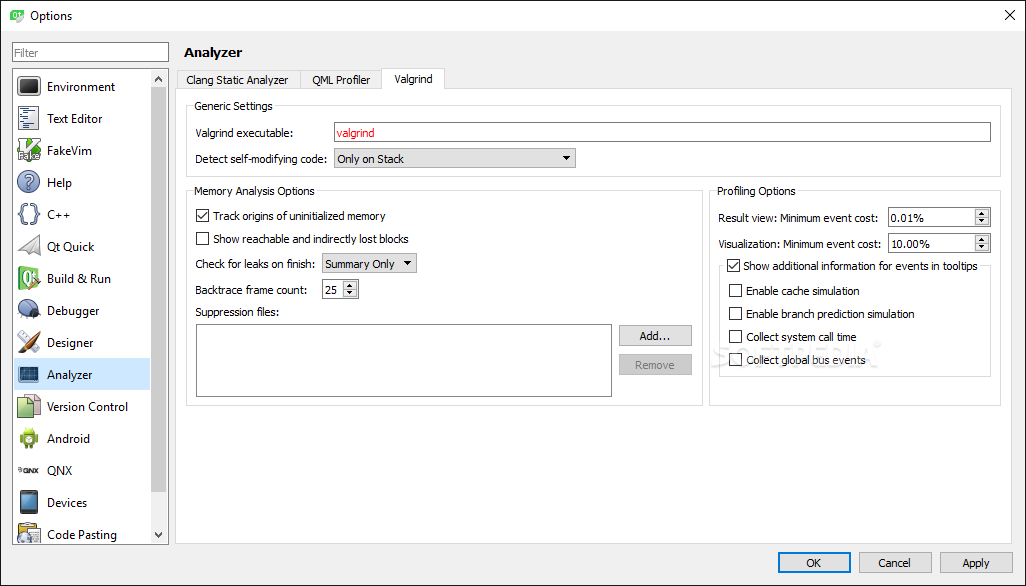Select the Debugger bug icon

[29, 311]
